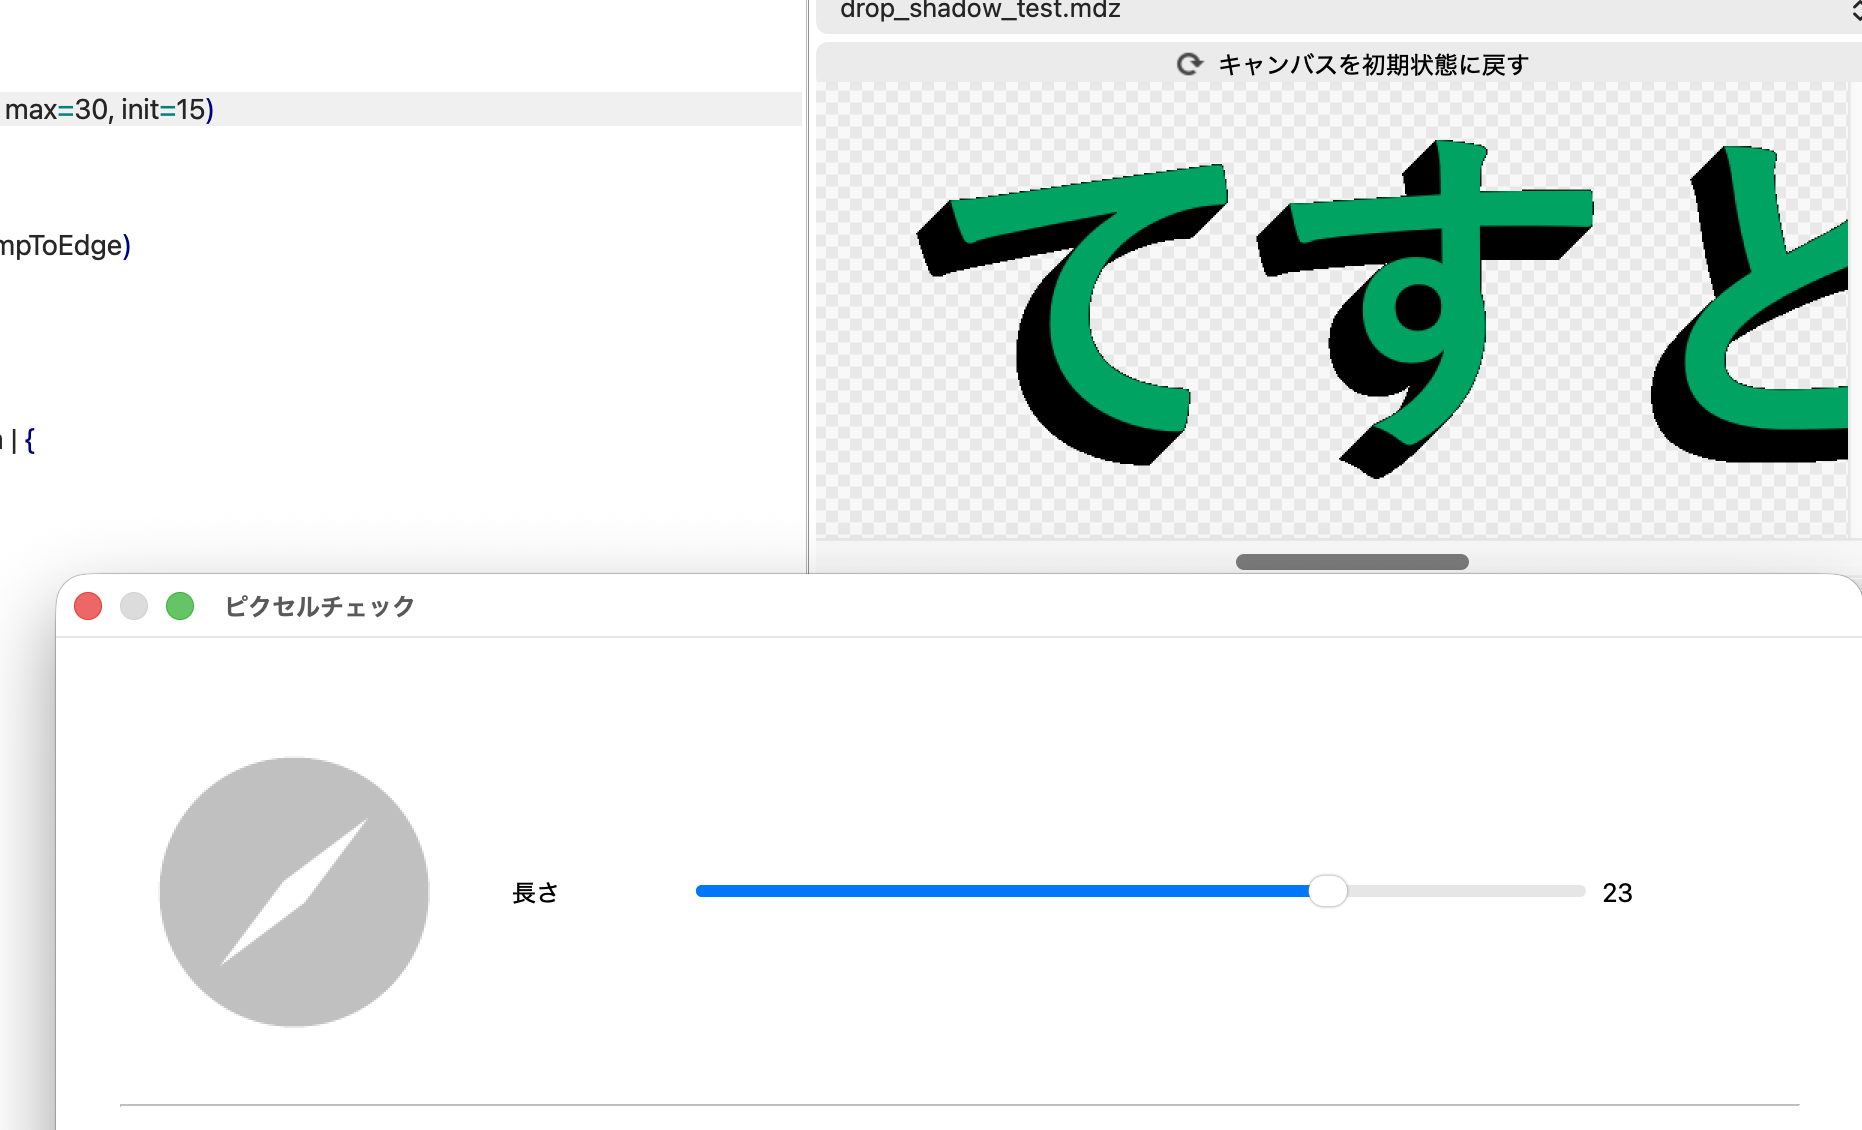The height and width of the screenshot is (1130, 1862).
Task: Click the opening brace in the code editor
Action: [29, 439]
